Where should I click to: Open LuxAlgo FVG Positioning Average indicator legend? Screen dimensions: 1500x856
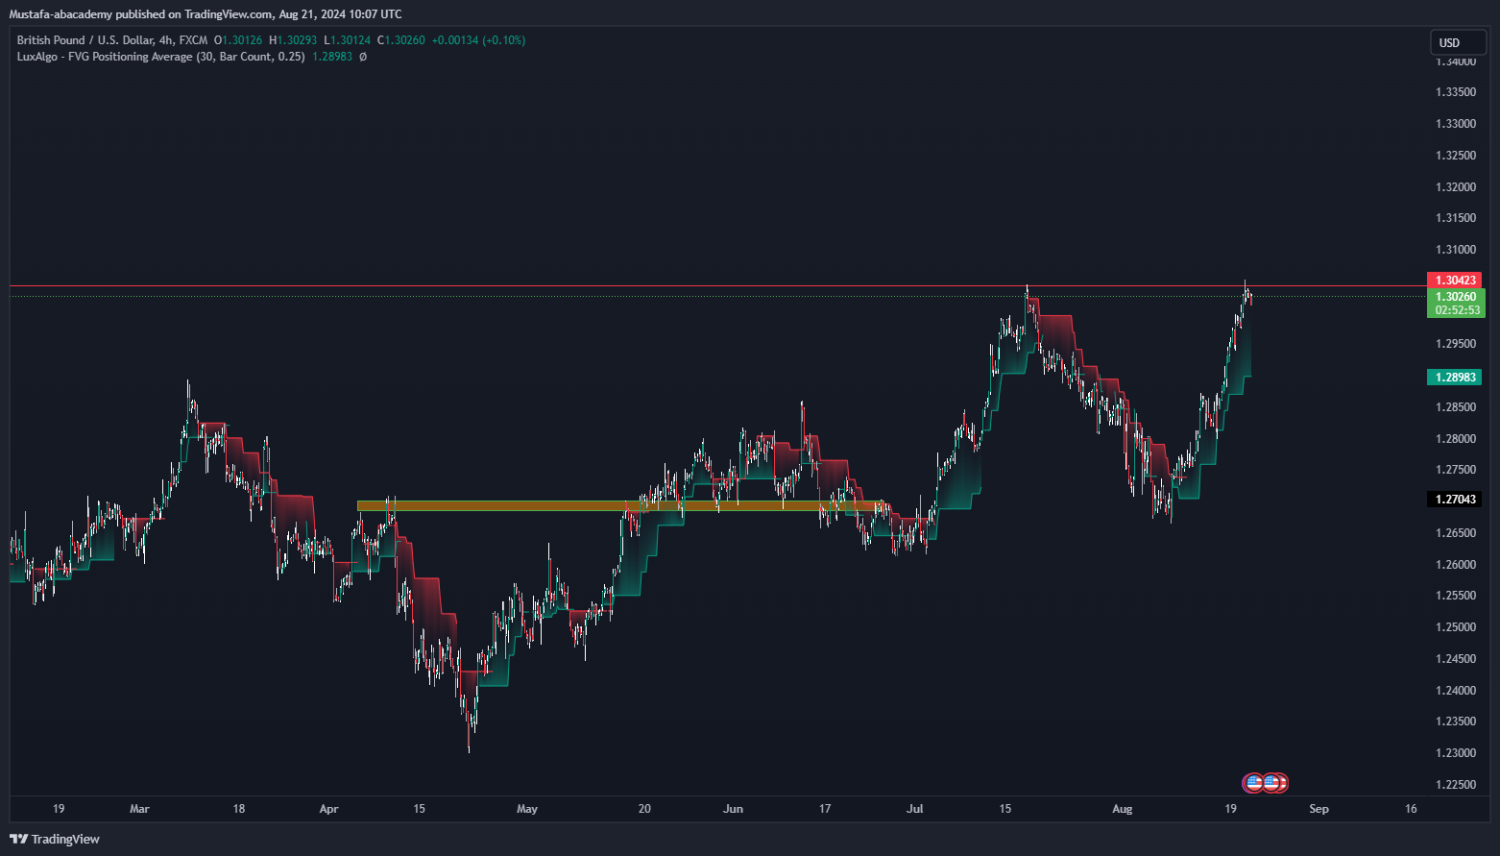[x=160, y=57]
